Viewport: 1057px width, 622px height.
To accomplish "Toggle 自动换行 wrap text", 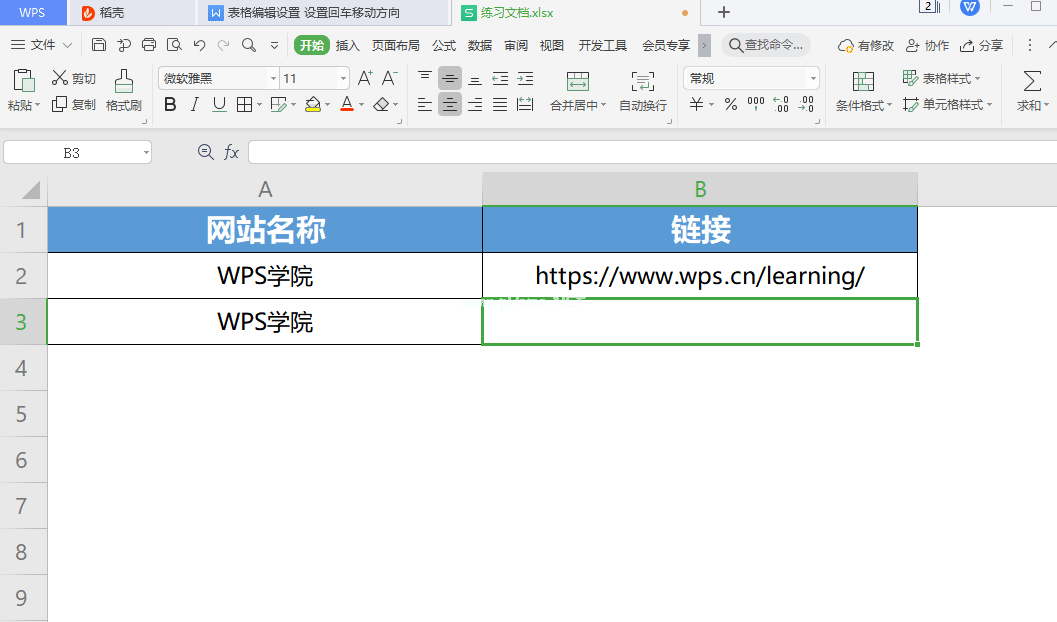I will 643,90.
